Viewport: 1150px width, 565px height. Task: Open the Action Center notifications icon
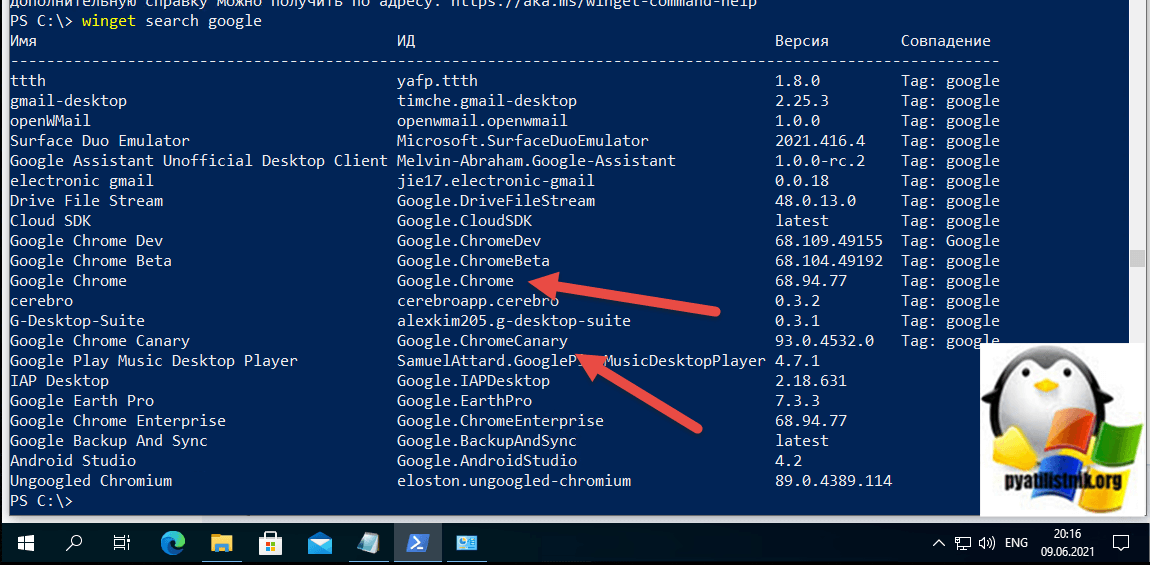[x=1123, y=543]
